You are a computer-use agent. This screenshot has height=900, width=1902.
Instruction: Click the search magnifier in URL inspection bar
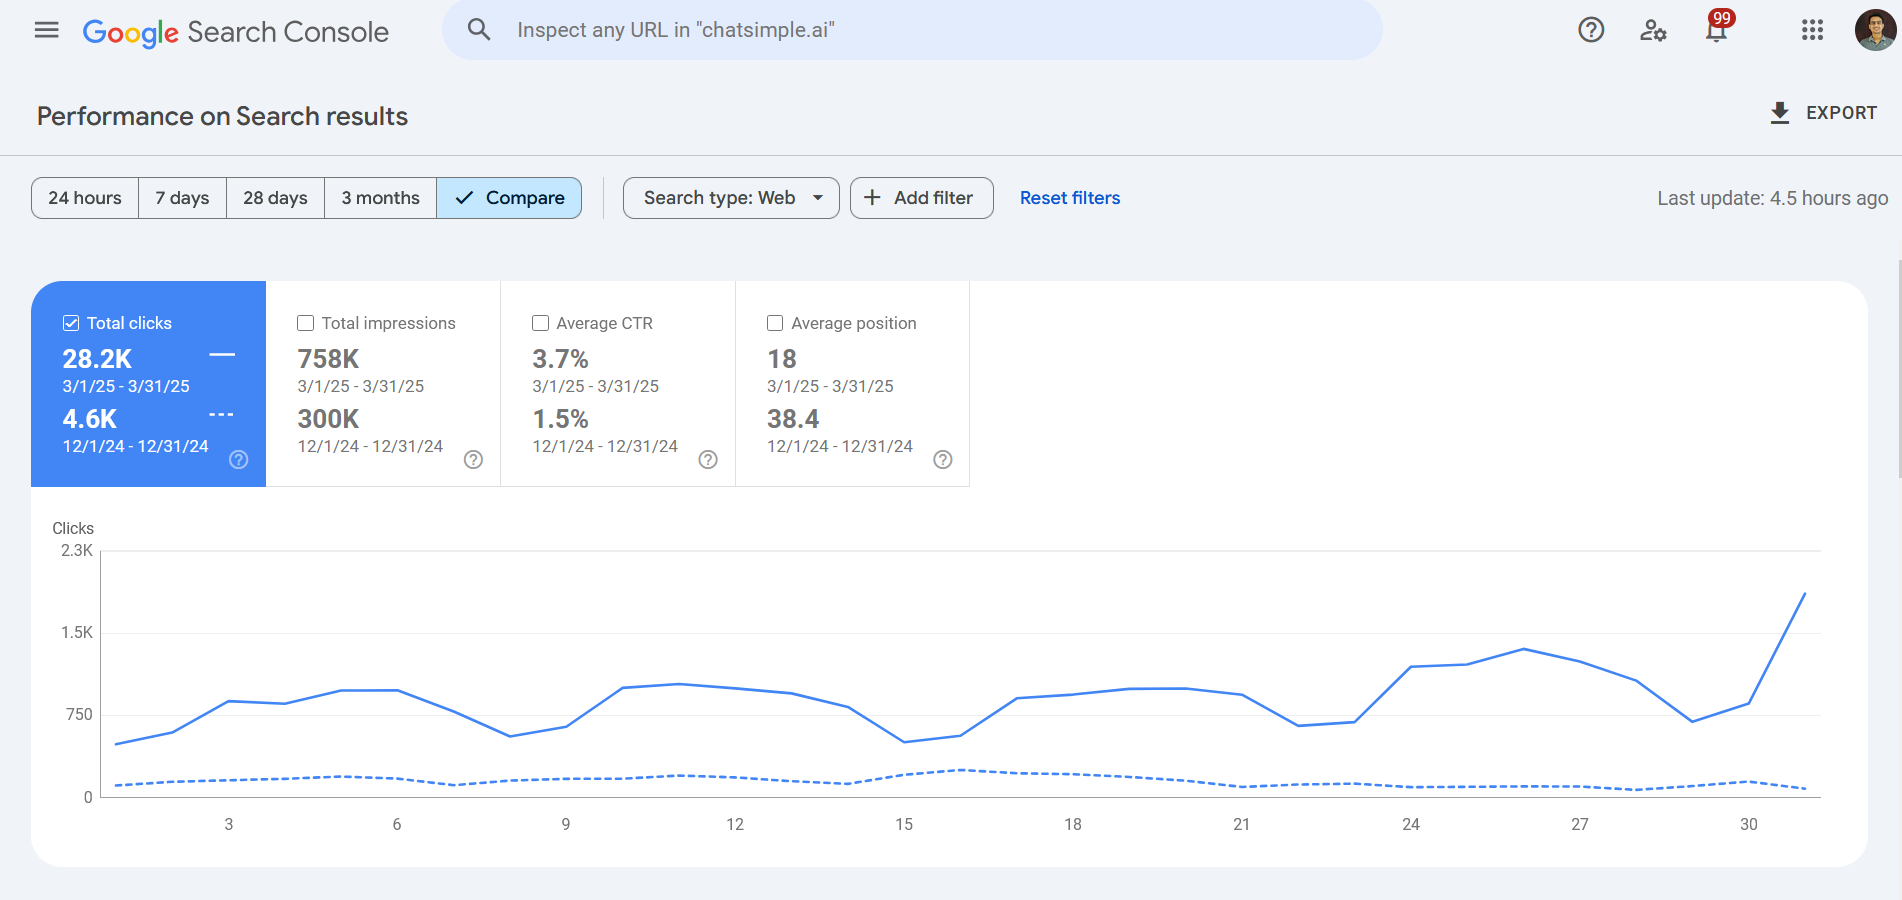tap(479, 29)
